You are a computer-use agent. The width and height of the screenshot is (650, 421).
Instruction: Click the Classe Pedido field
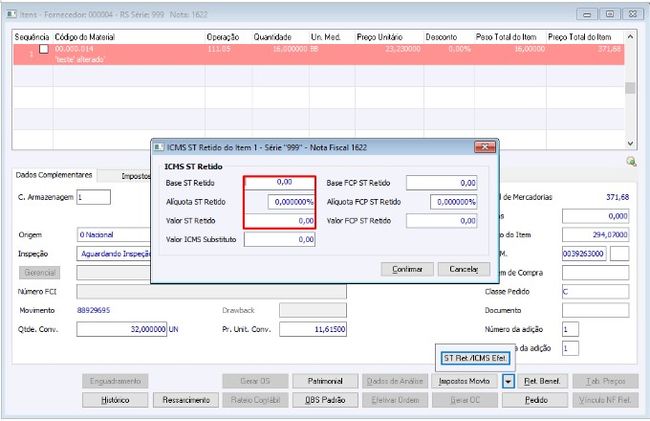[596, 292]
